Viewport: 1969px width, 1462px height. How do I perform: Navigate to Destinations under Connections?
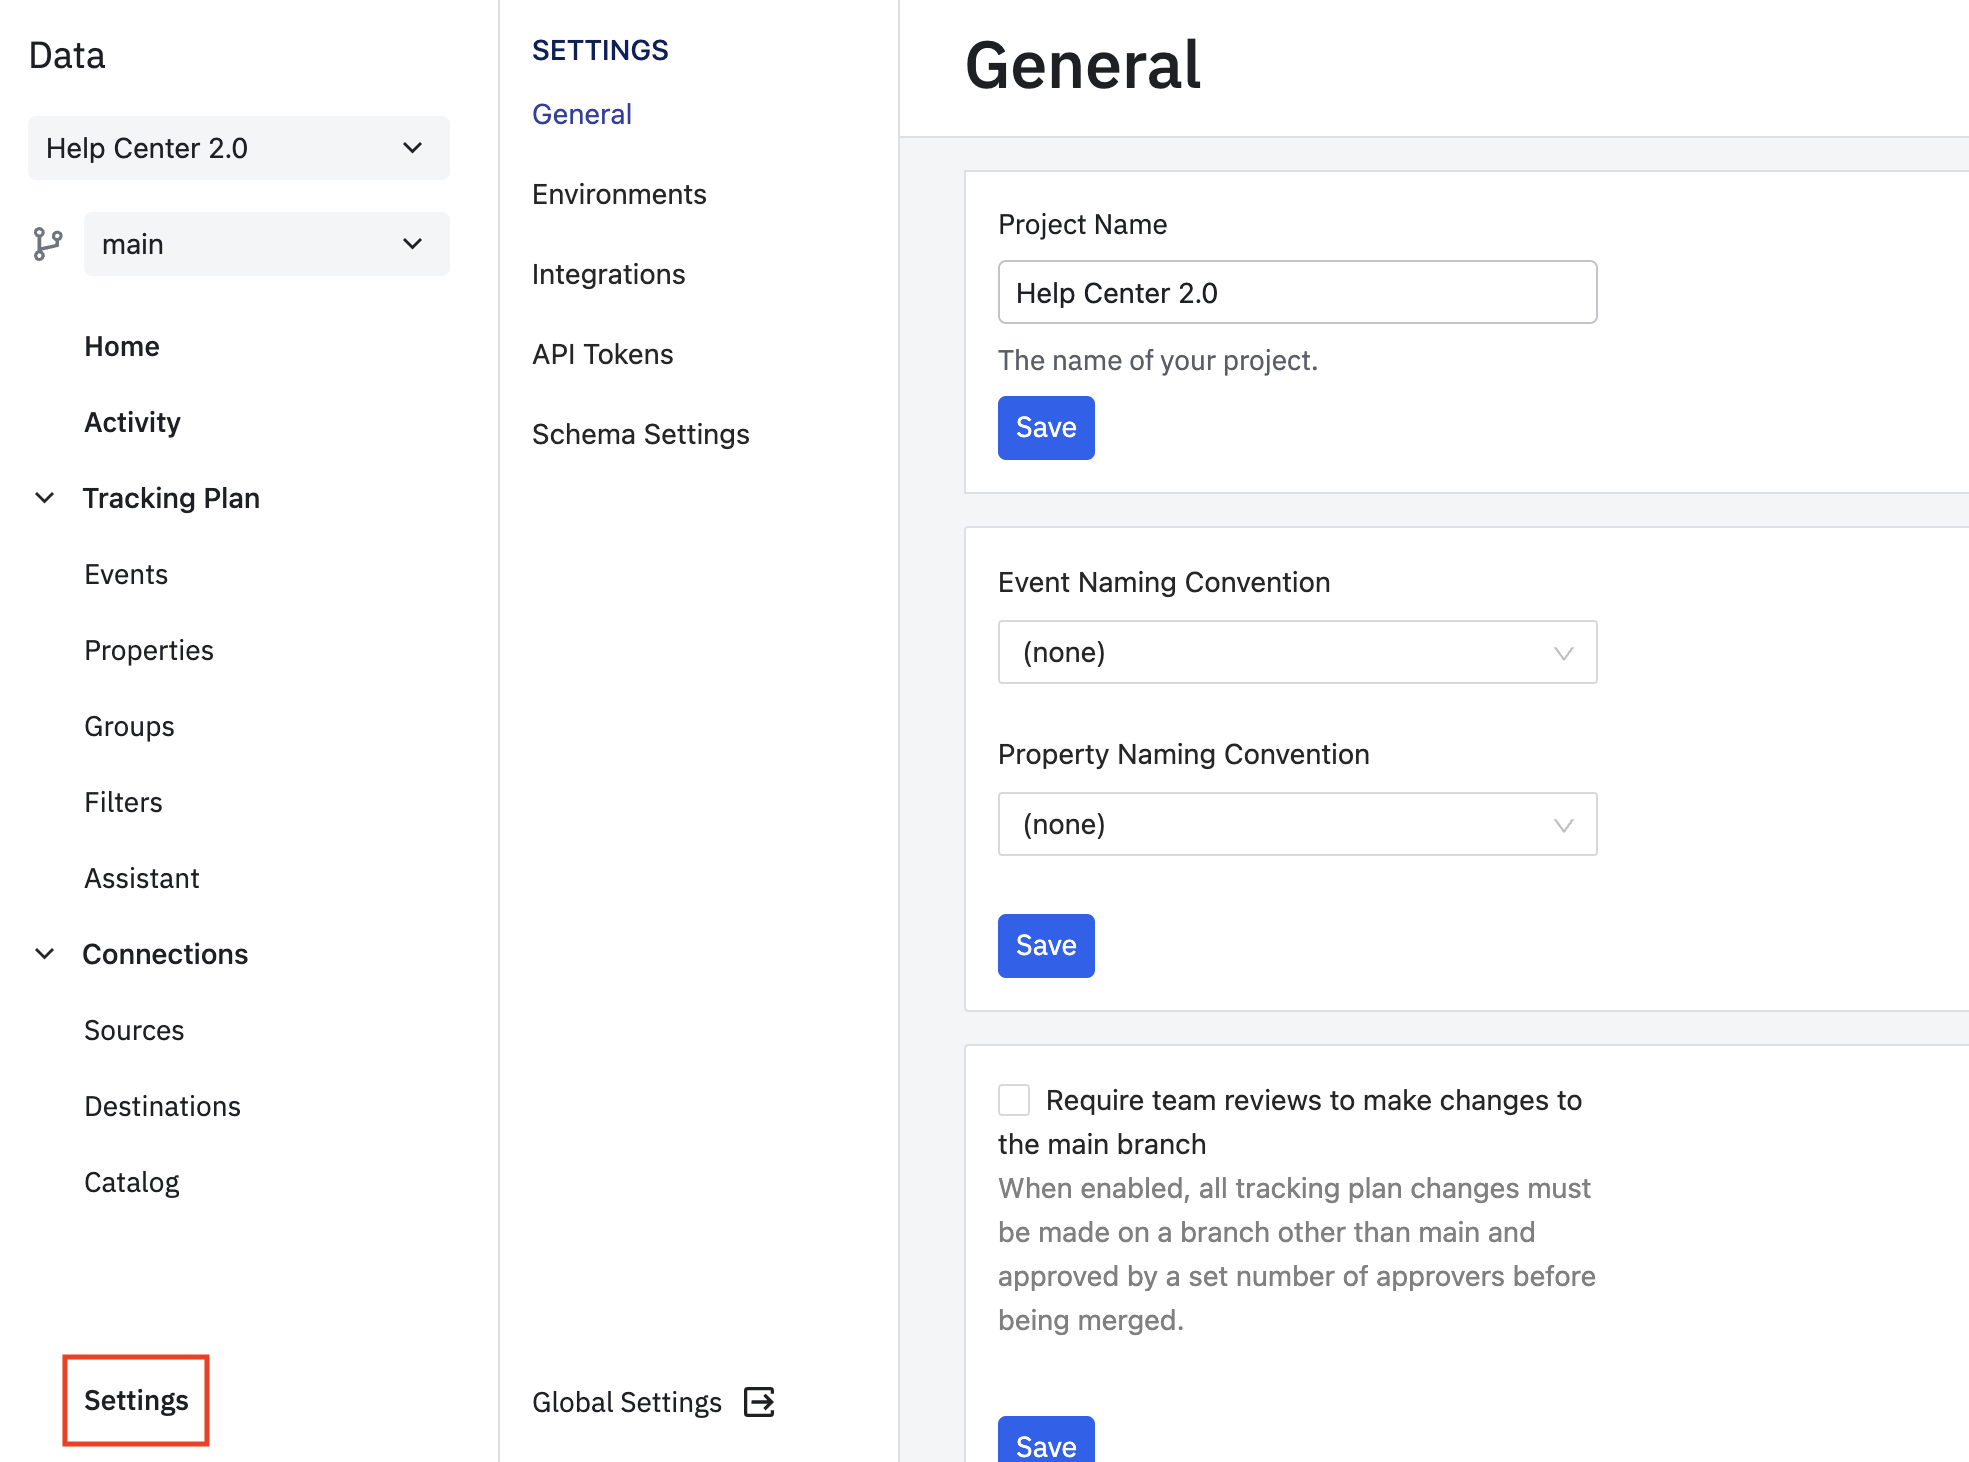point(162,1106)
